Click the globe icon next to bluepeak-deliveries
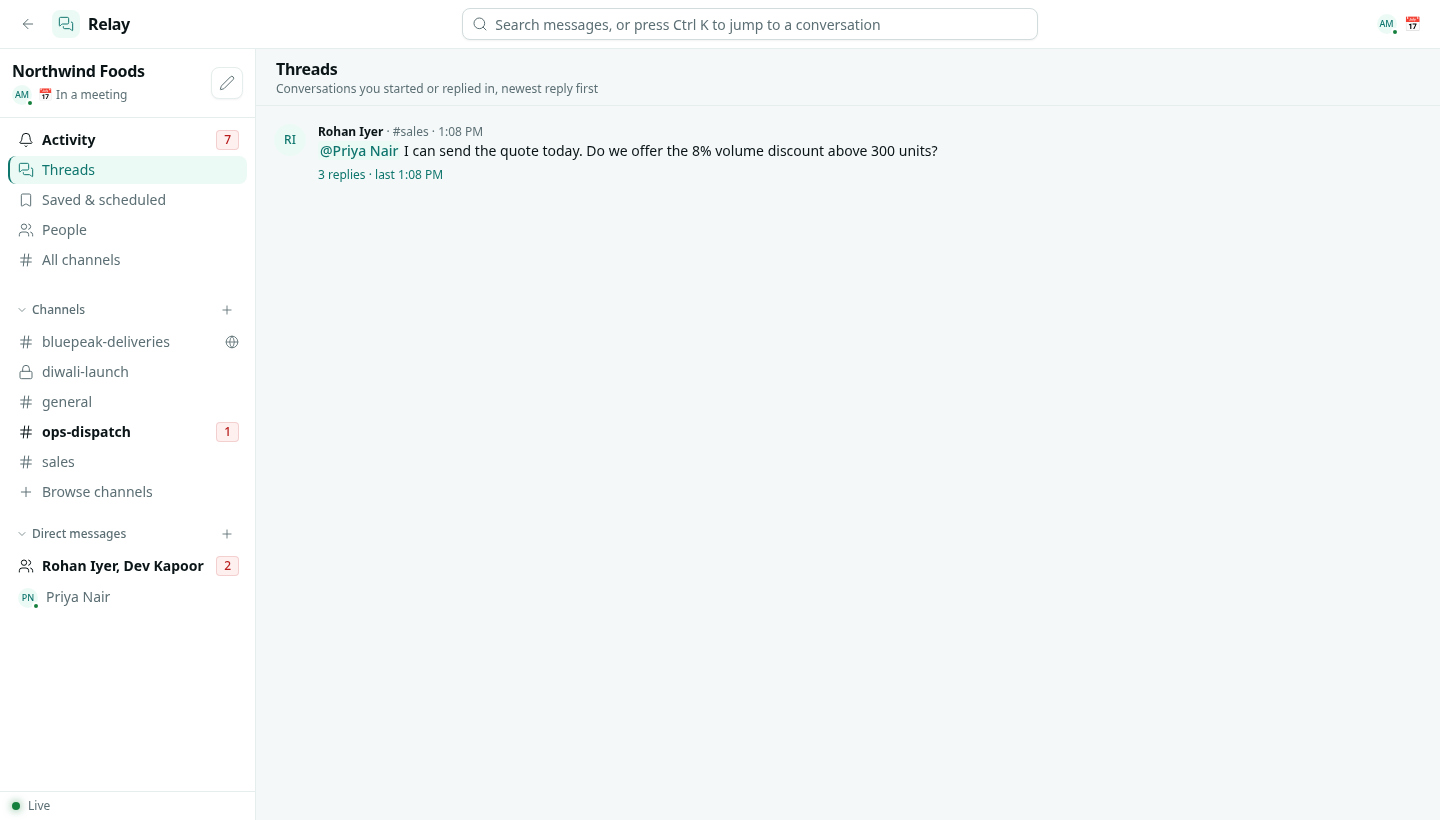Image resolution: width=1440 pixels, height=820 pixels. click(x=232, y=342)
